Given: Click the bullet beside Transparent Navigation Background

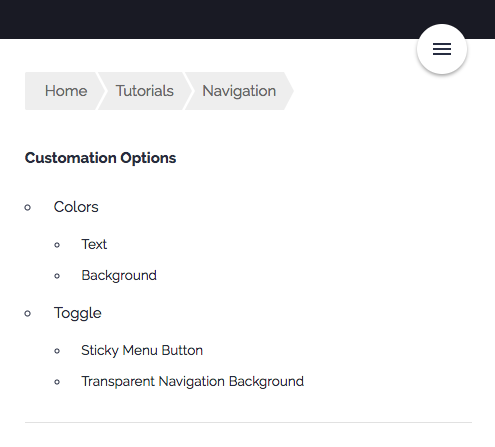Looking at the screenshot, I should click(x=57, y=382).
